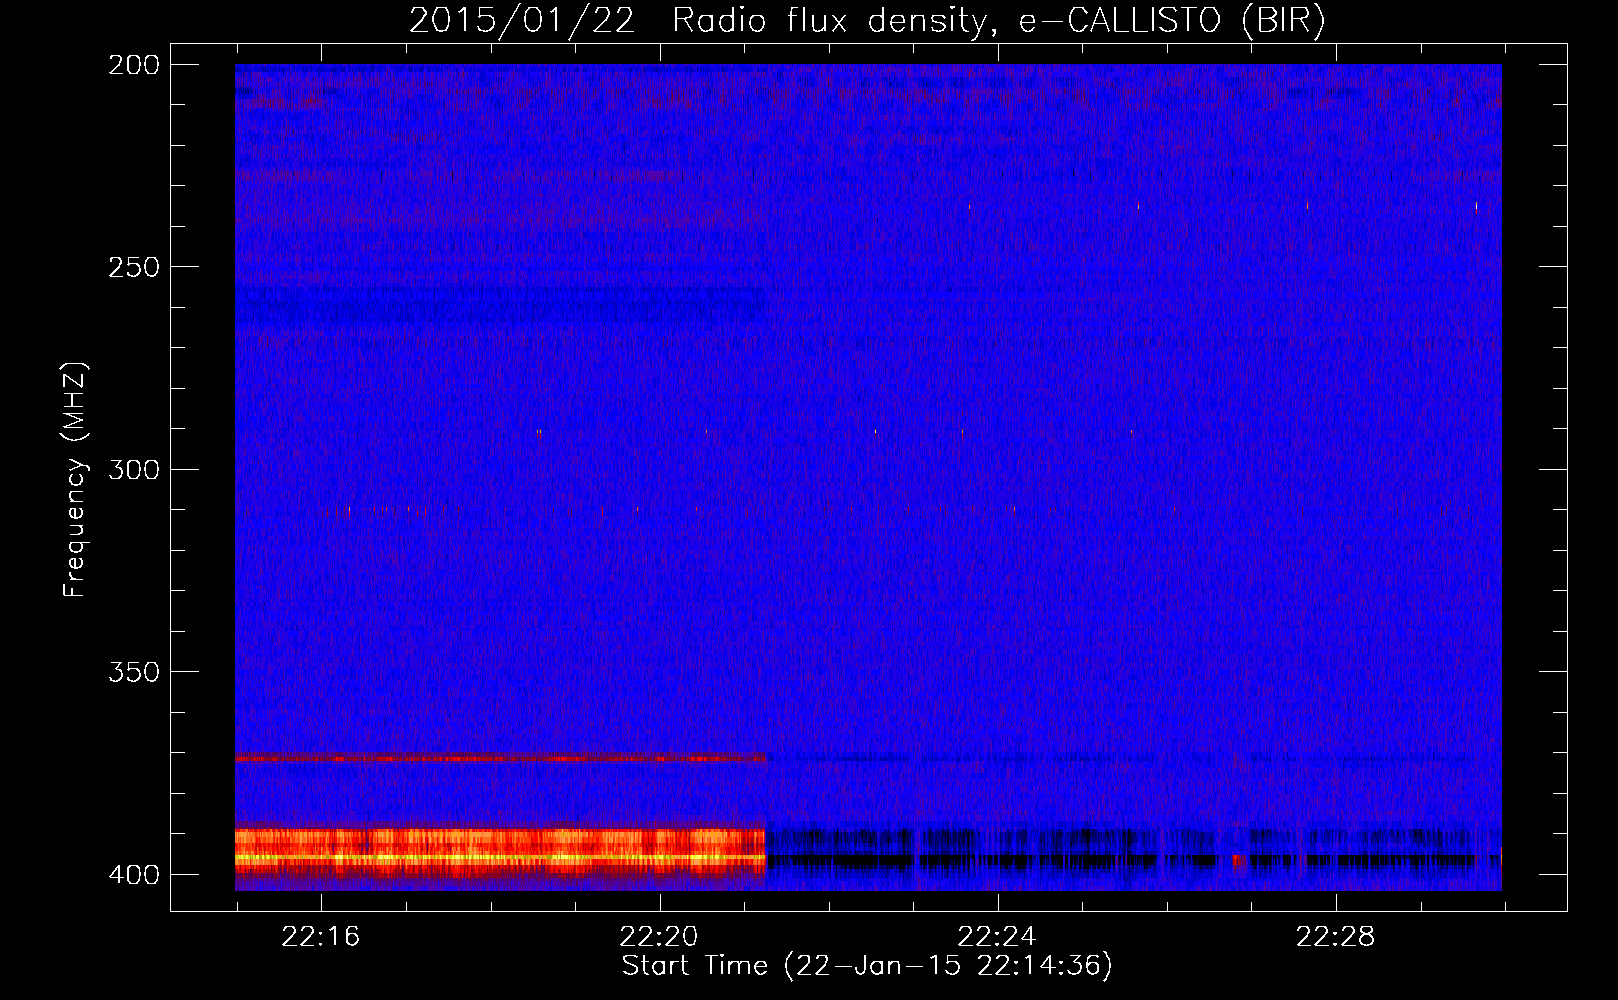Click the 350 frequency tick label

point(134,671)
